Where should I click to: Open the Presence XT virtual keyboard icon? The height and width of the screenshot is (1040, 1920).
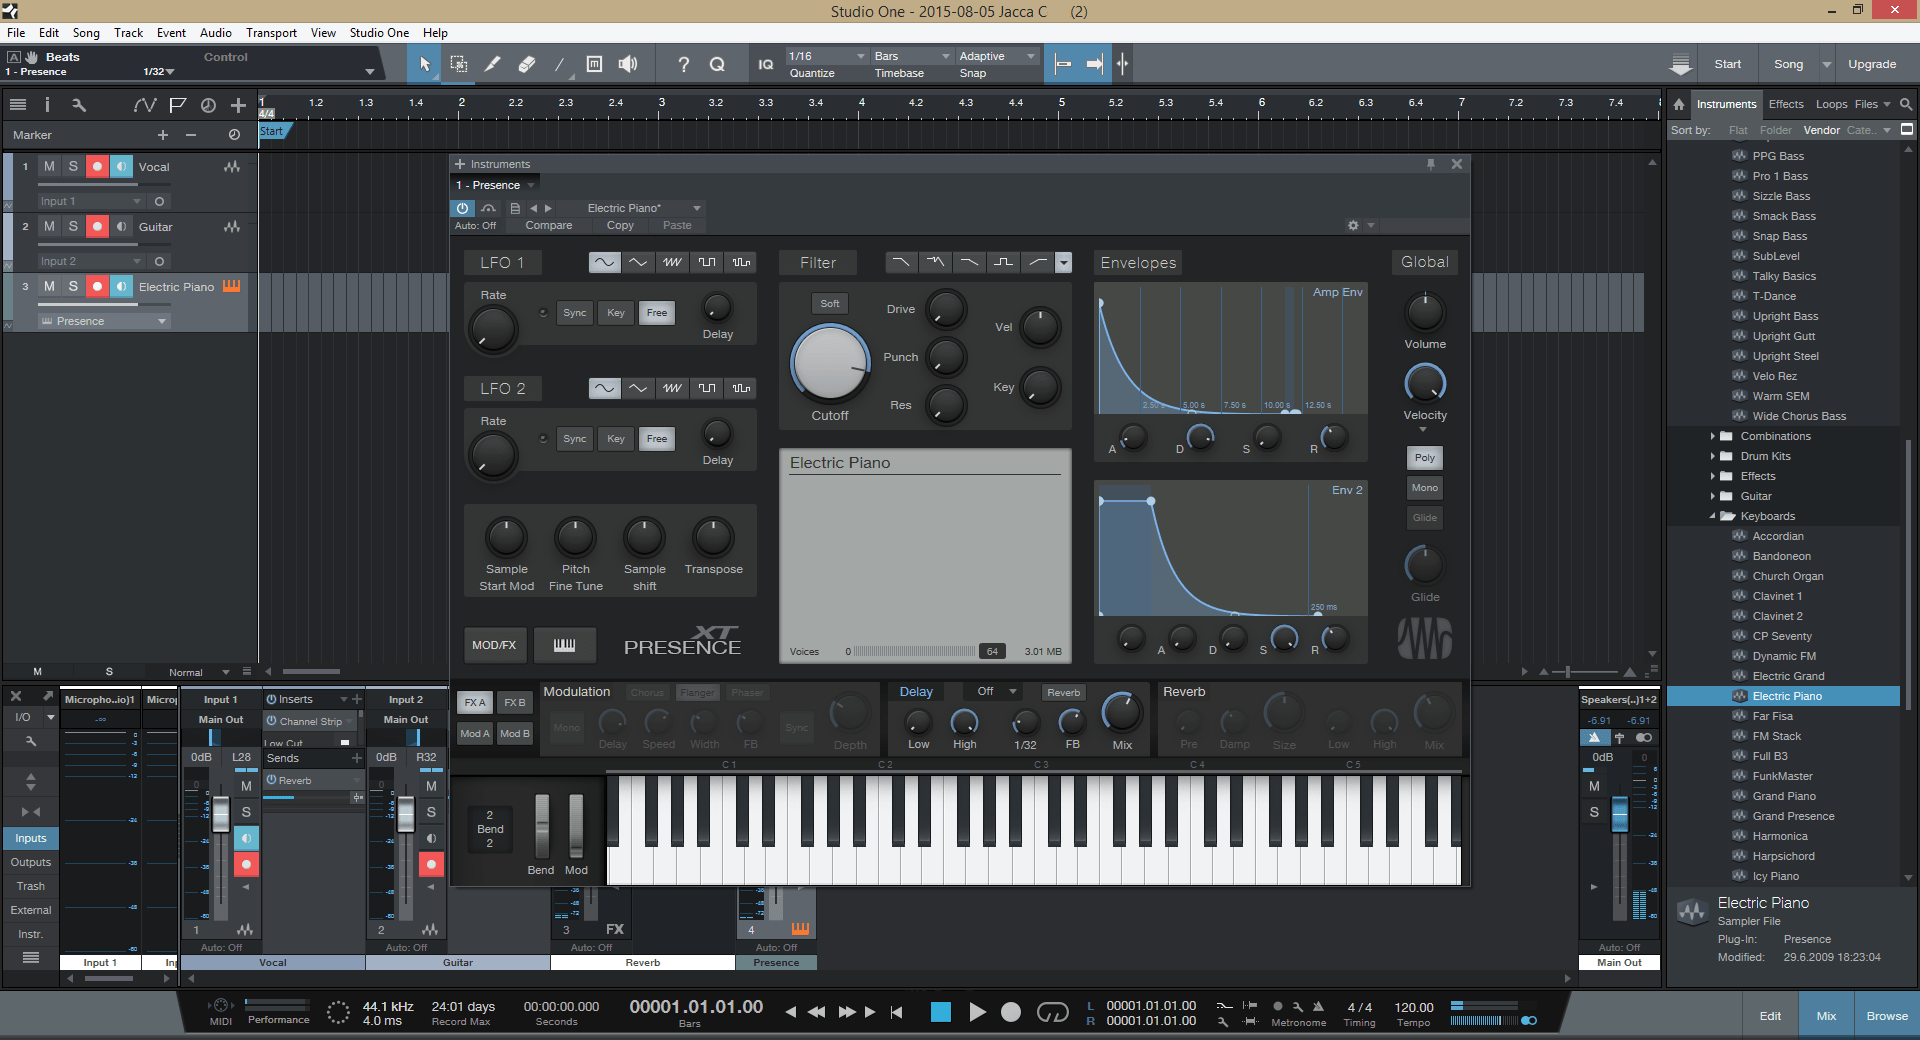564,645
